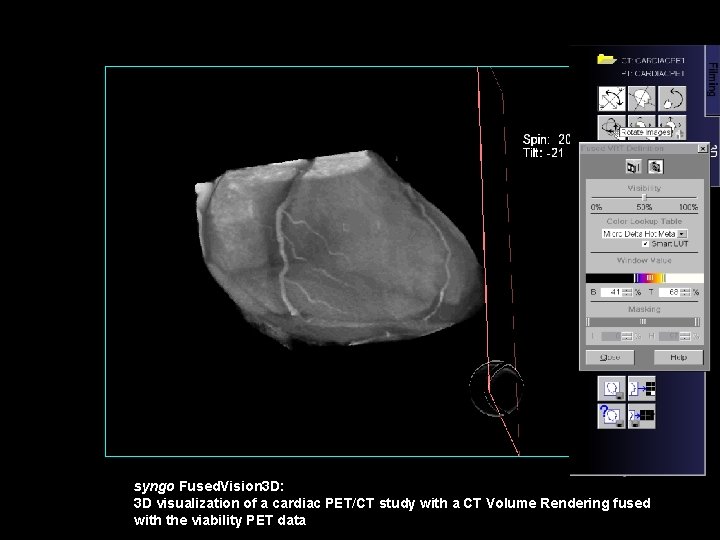Click the heart-shaped orientation icon beside tooltip

coord(611,126)
